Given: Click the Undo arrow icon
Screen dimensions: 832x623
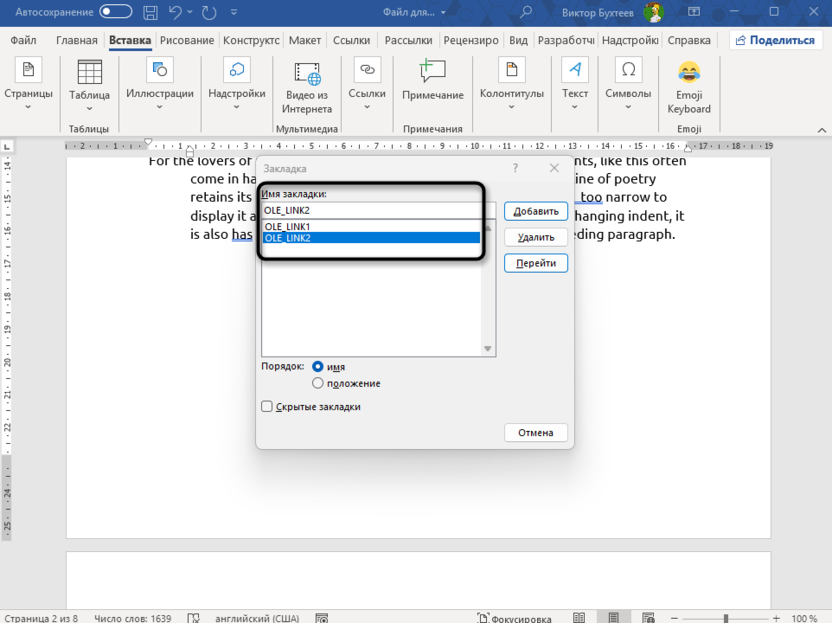Looking at the screenshot, I should [x=175, y=13].
